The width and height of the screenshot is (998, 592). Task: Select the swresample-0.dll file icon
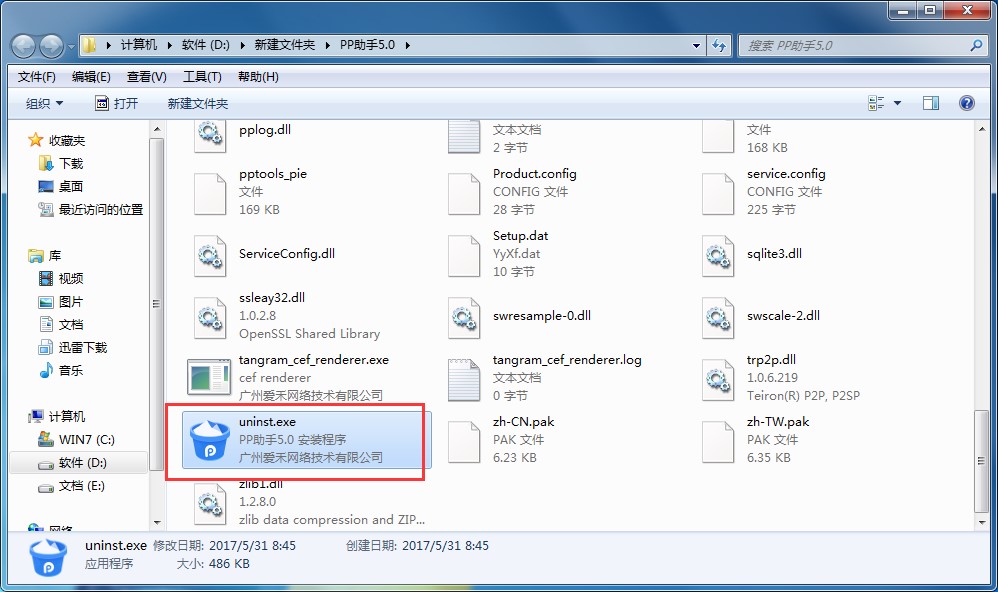(x=463, y=317)
